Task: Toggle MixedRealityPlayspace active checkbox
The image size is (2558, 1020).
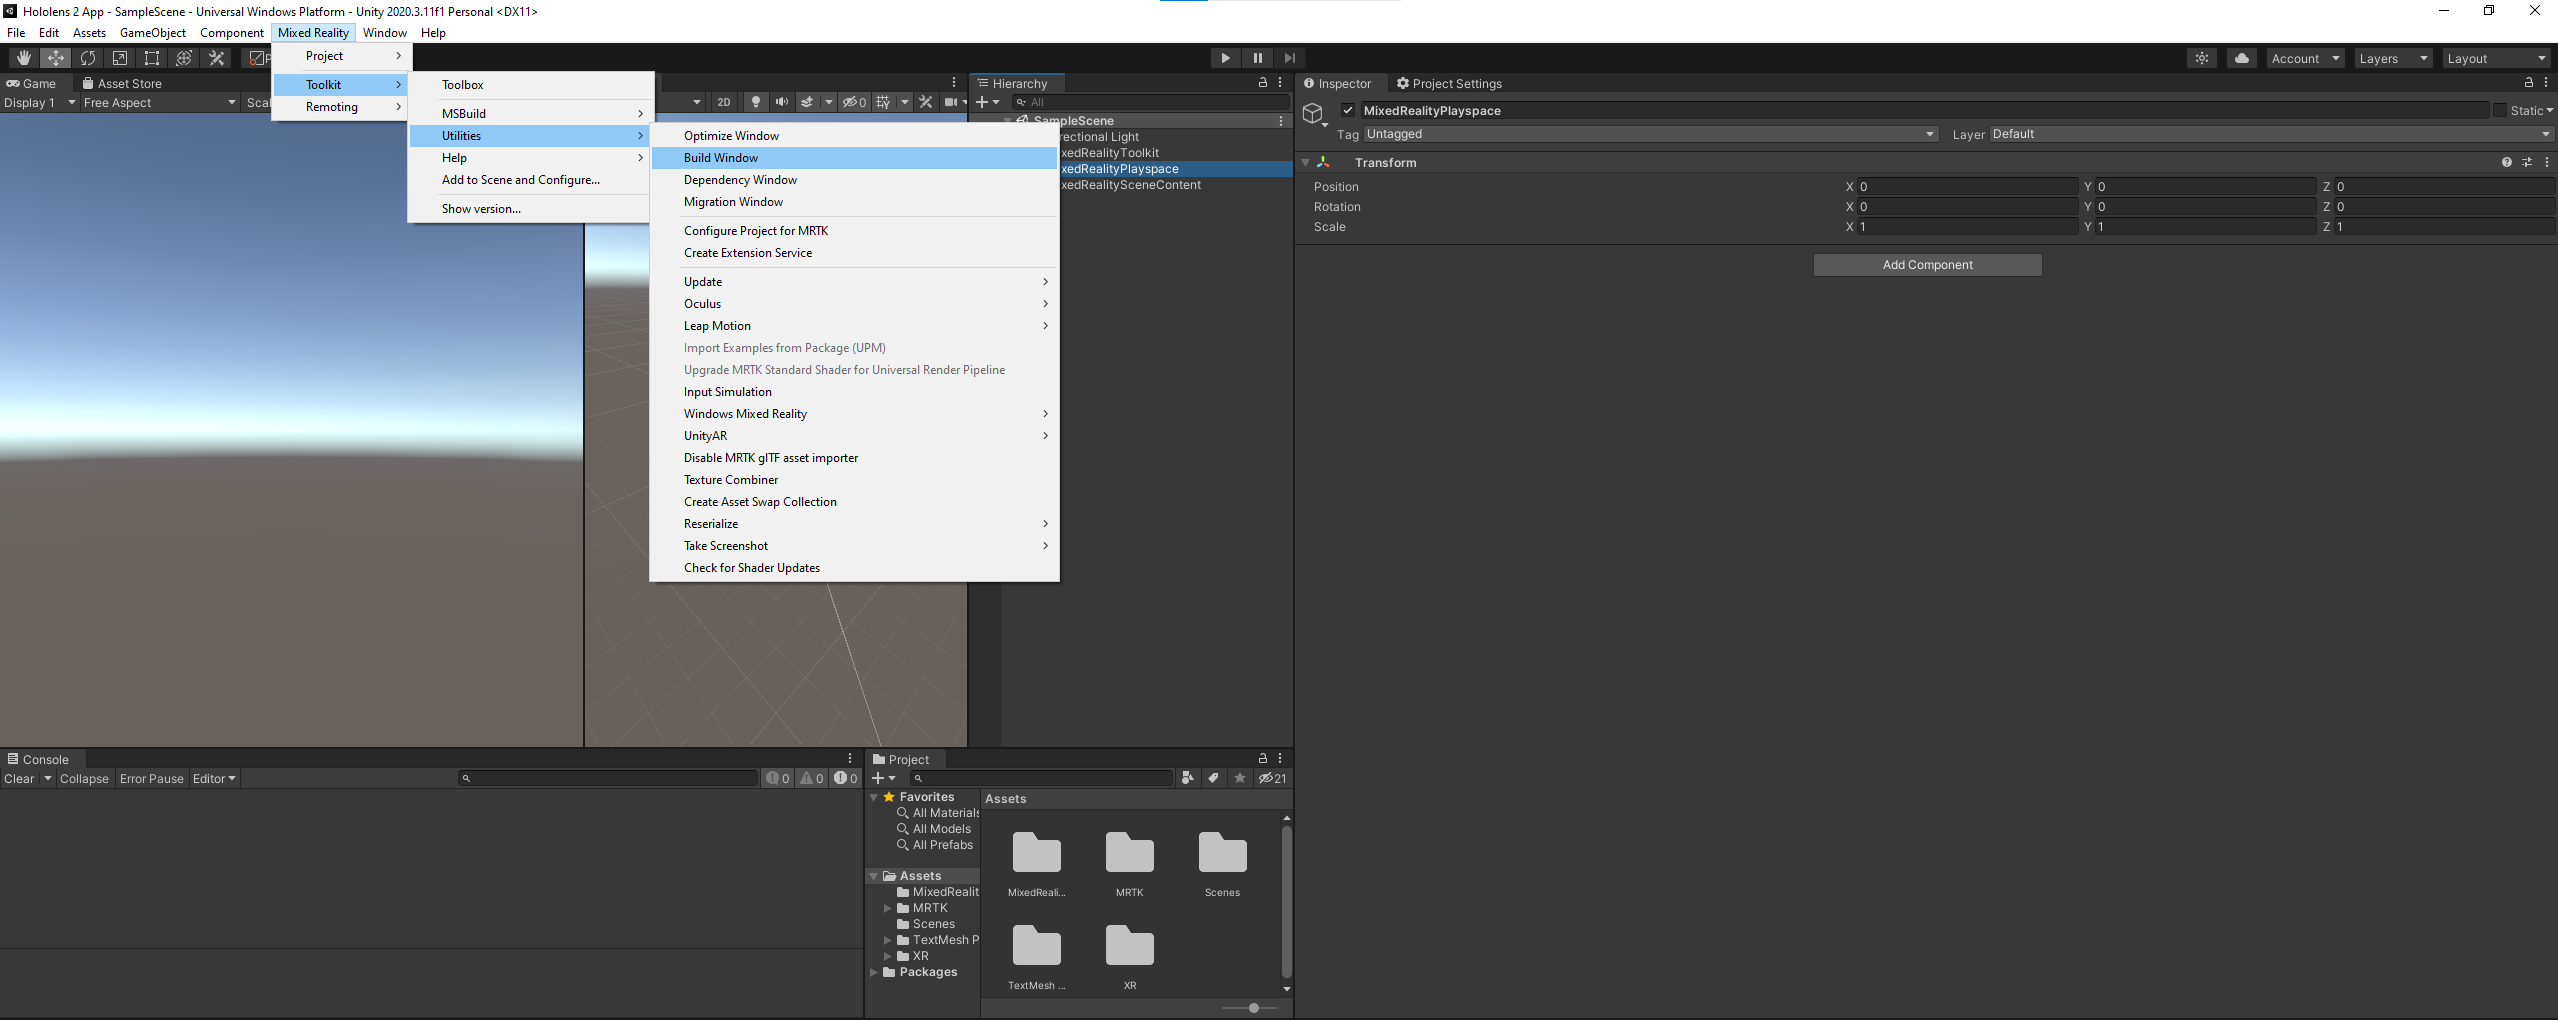Action: coord(1348,110)
